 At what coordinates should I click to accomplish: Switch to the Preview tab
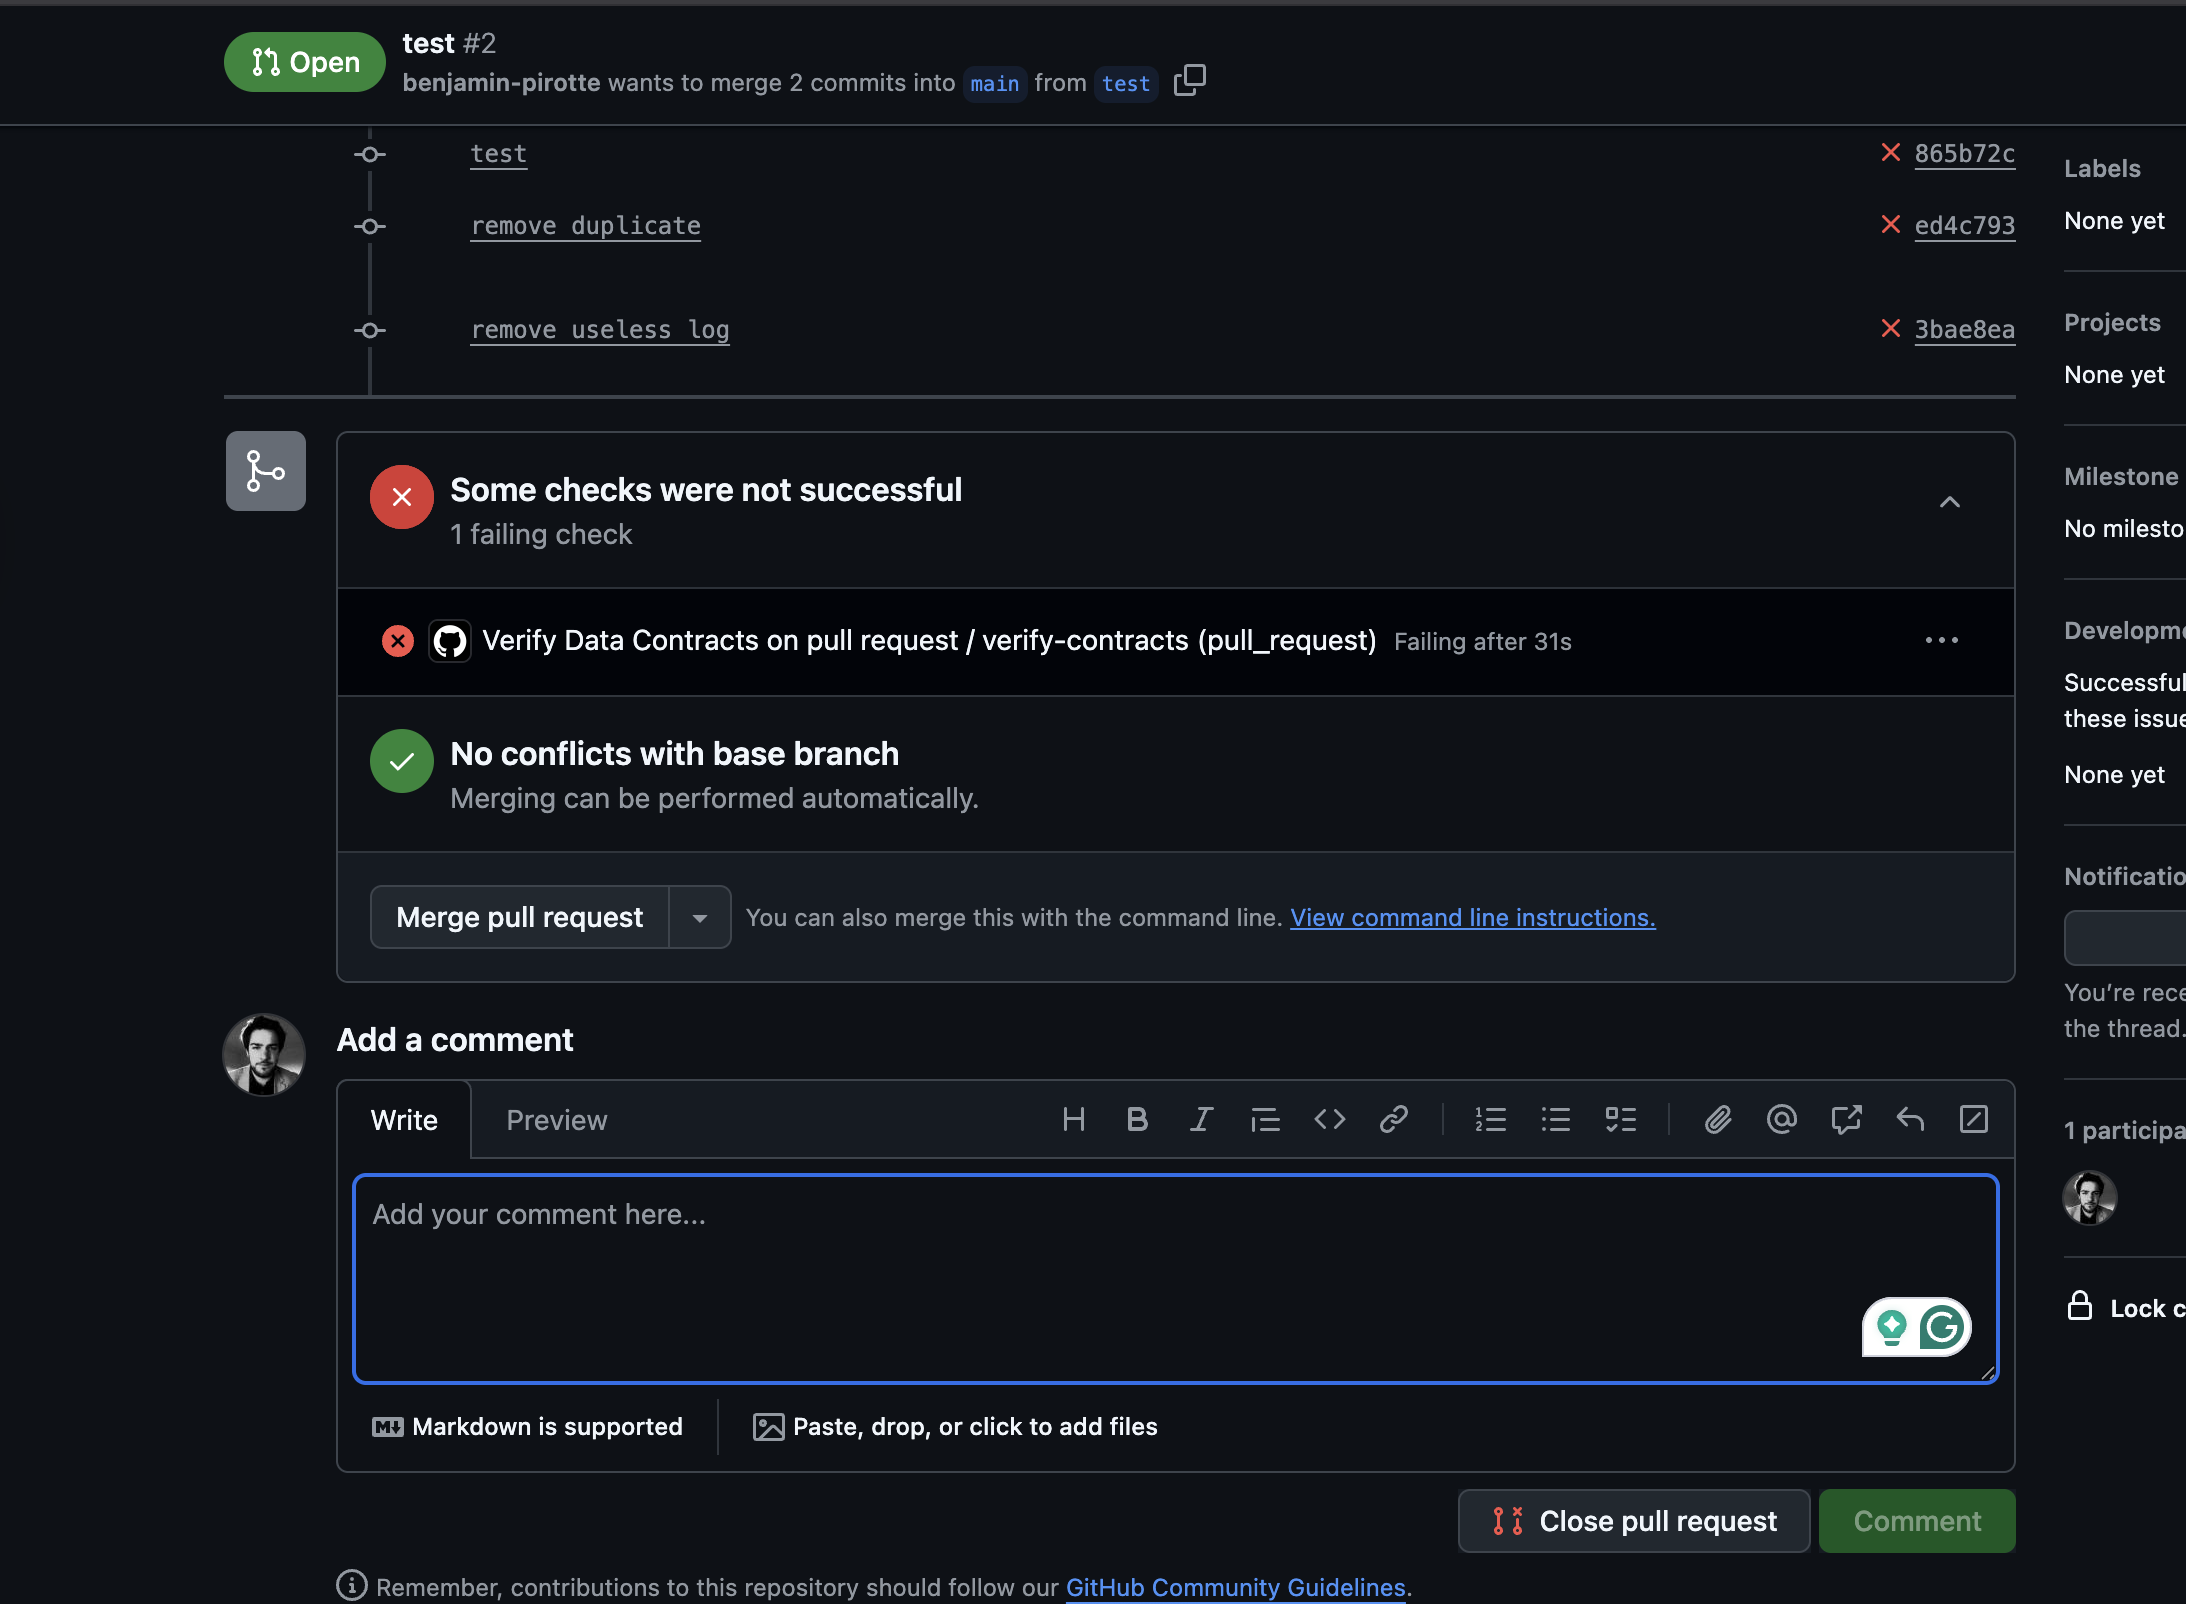(x=556, y=1120)
